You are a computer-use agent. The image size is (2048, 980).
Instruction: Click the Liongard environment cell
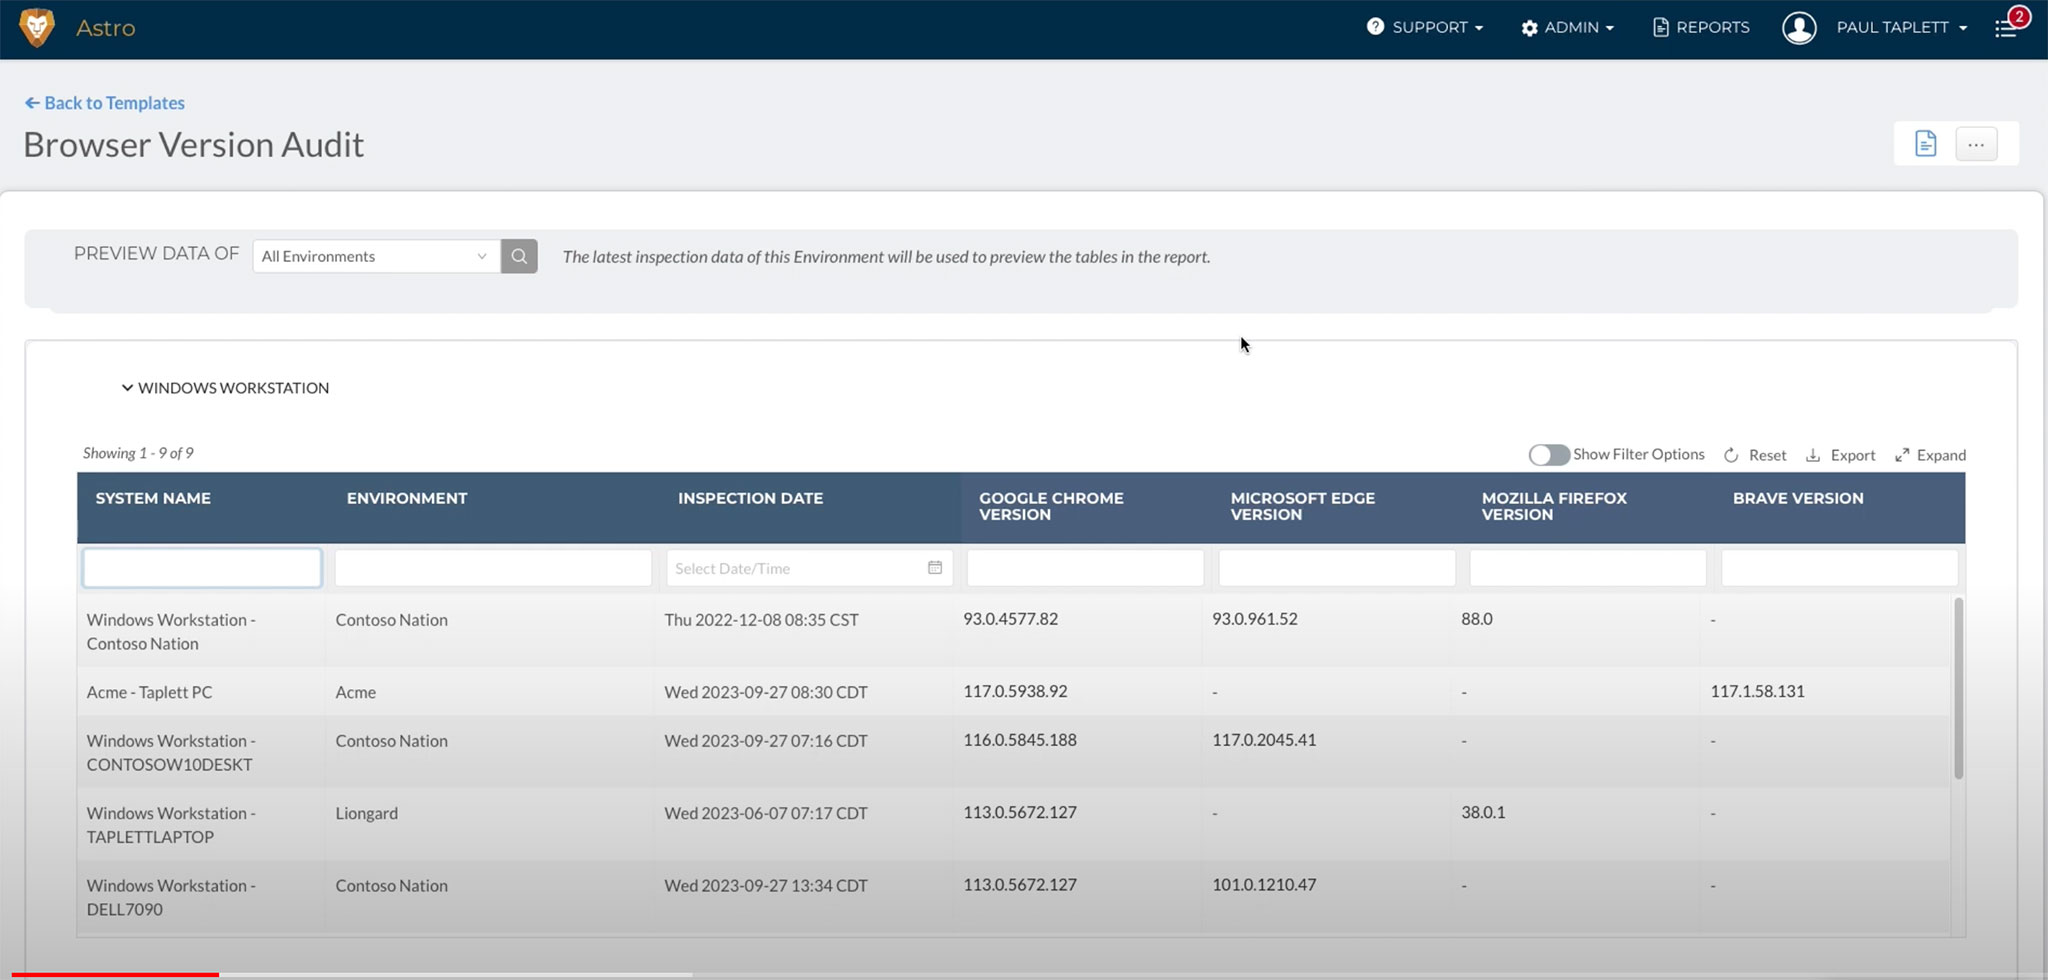(367, 813)
